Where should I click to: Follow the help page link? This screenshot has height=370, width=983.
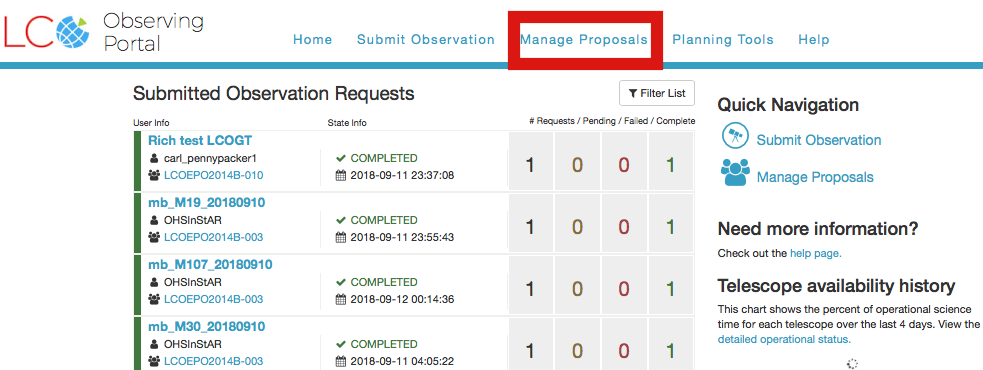click(816, 253)
